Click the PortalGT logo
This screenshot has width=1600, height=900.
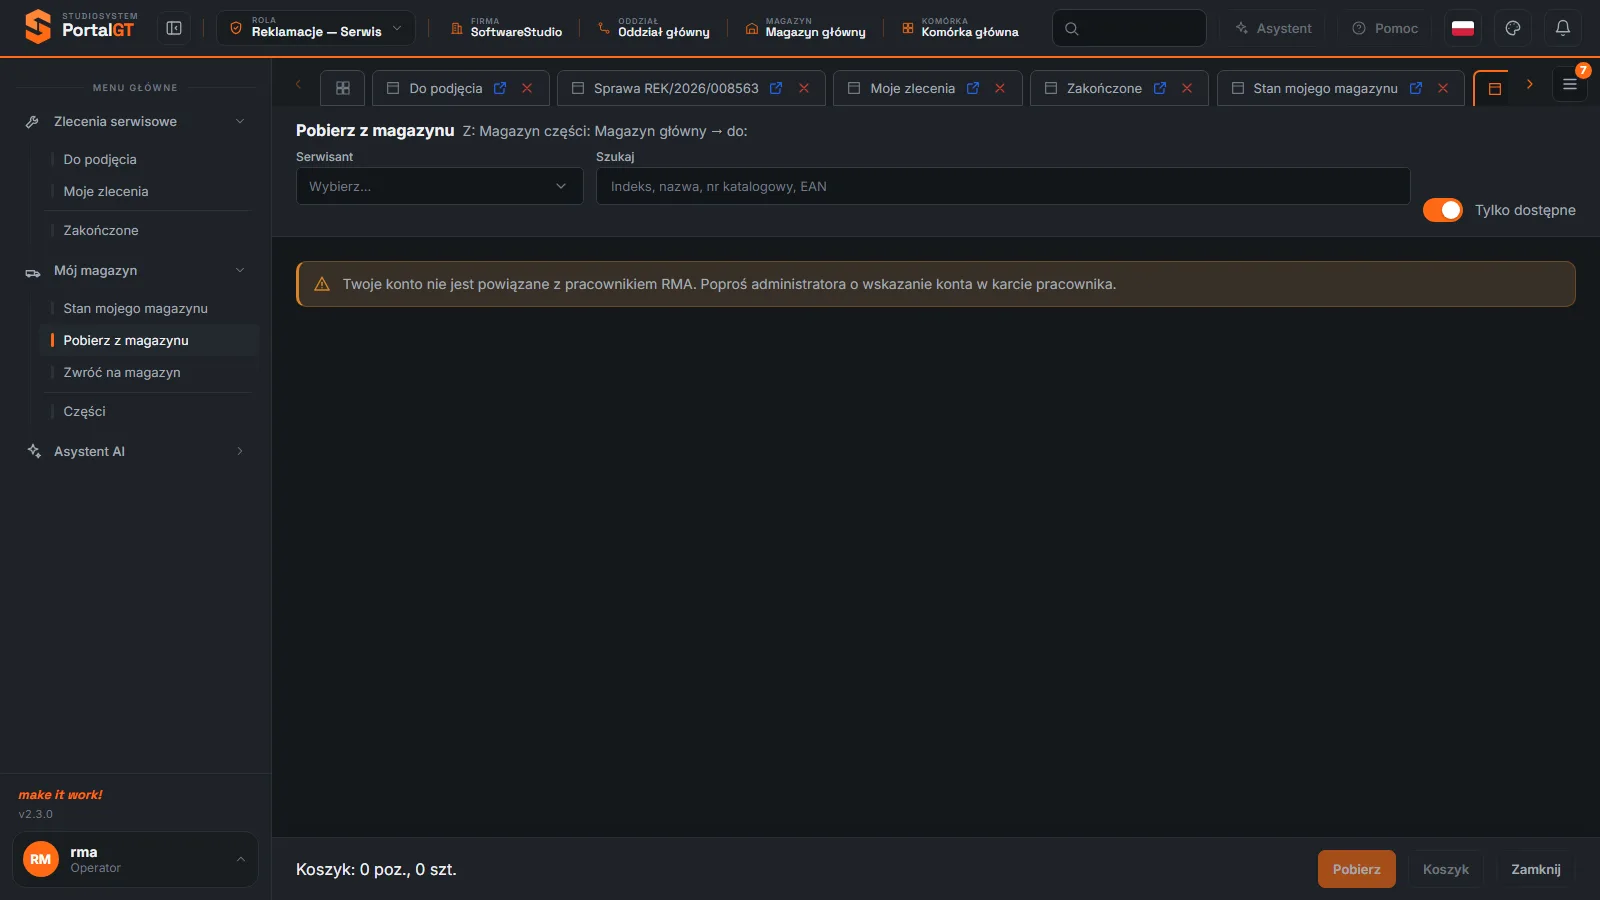(80, 27)
